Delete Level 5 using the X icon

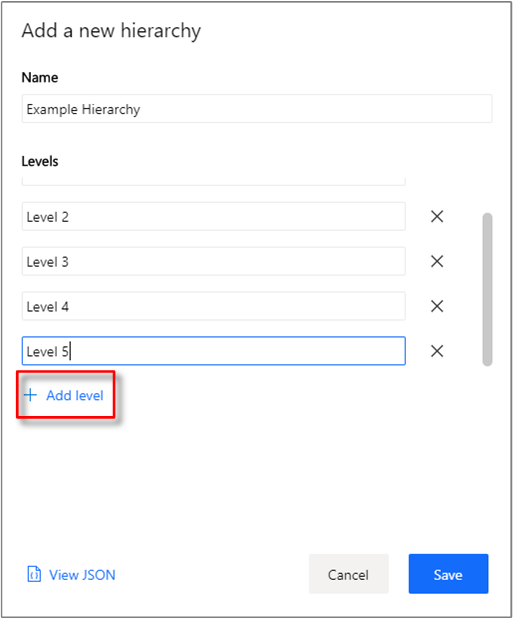437,351
